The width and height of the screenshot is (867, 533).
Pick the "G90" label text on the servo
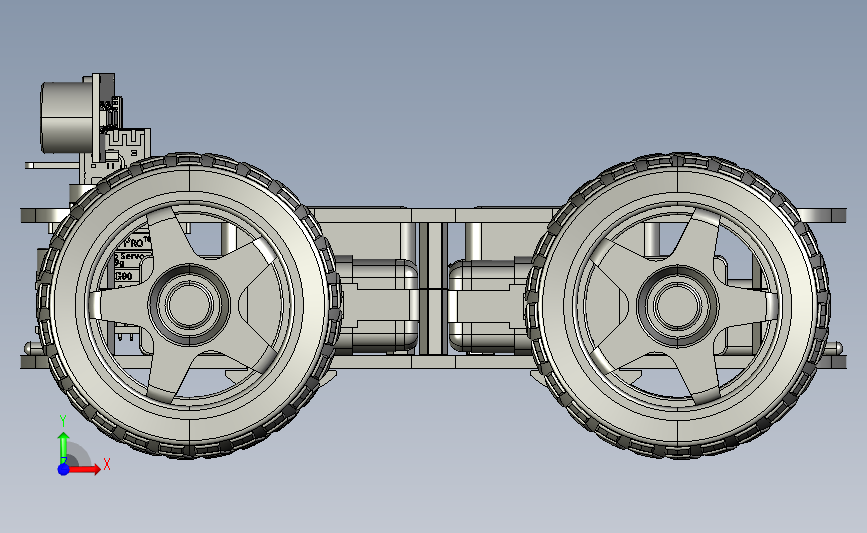(x=124, y=276)
